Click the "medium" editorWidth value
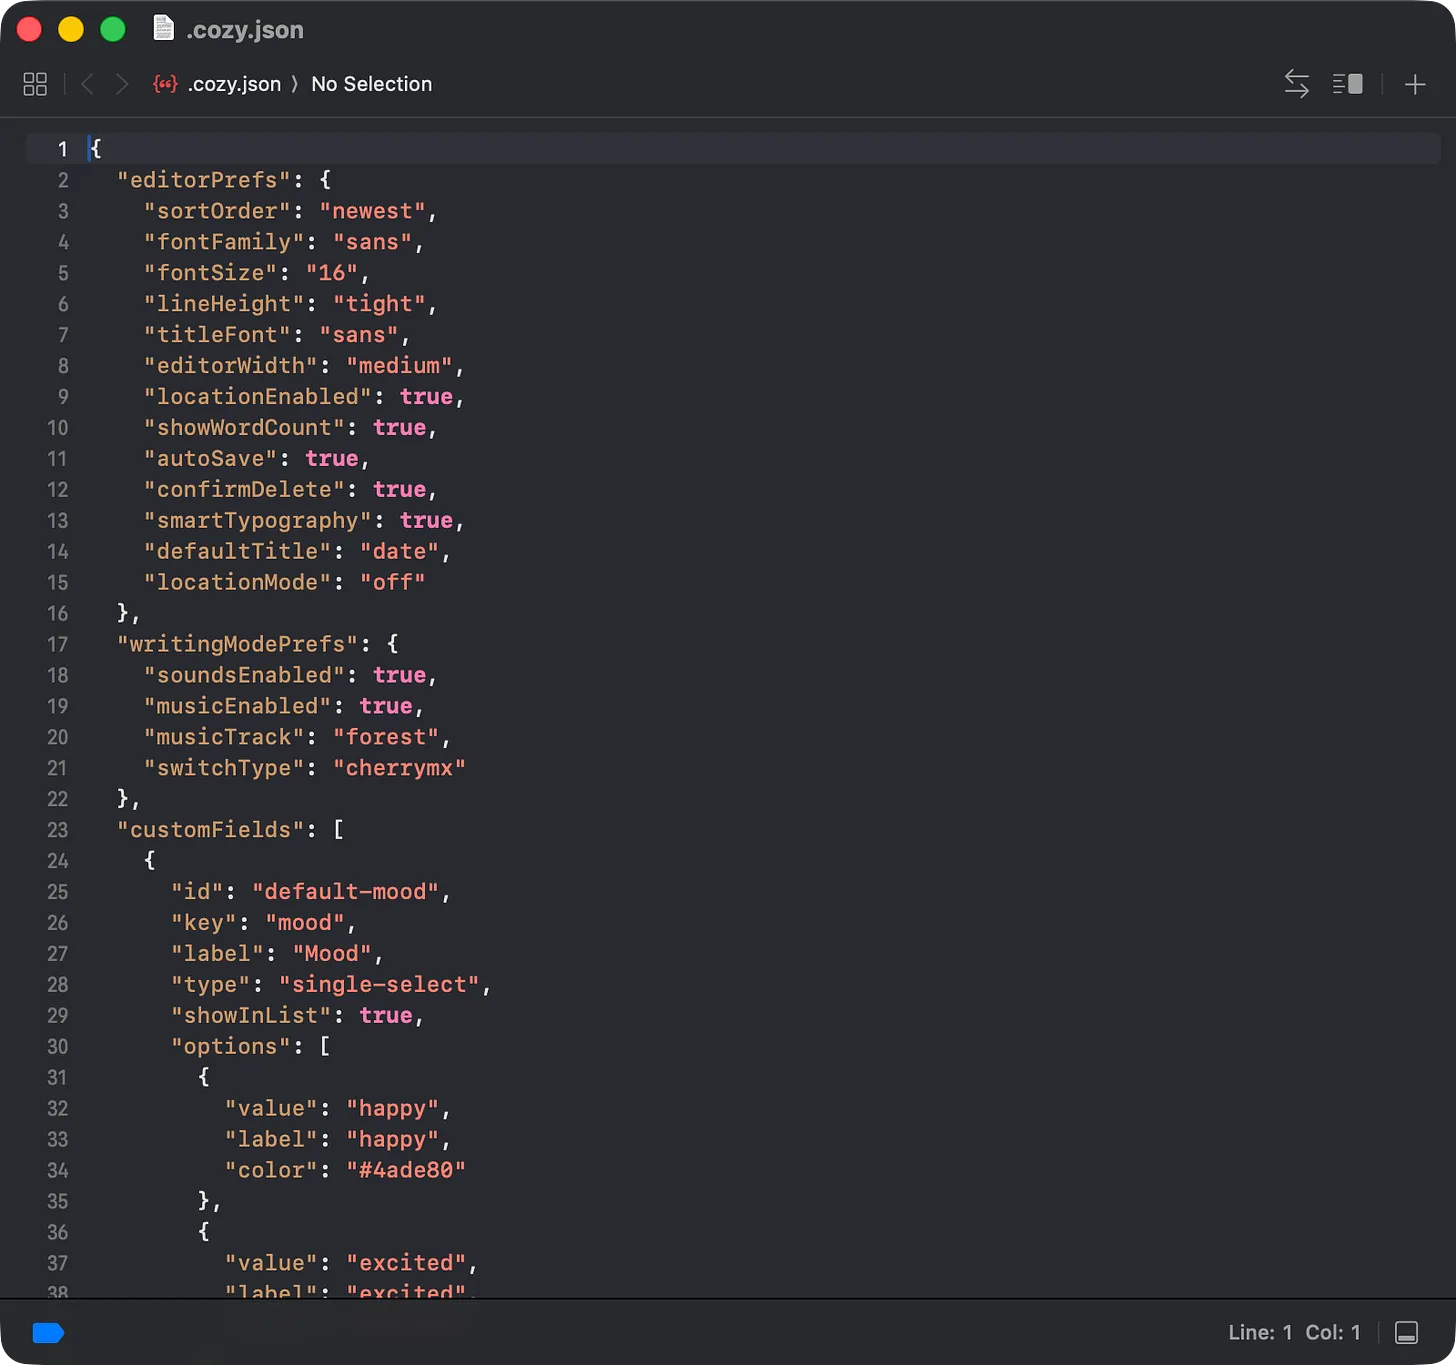This screenshot has width=1456, height=1365. (399, 366)
